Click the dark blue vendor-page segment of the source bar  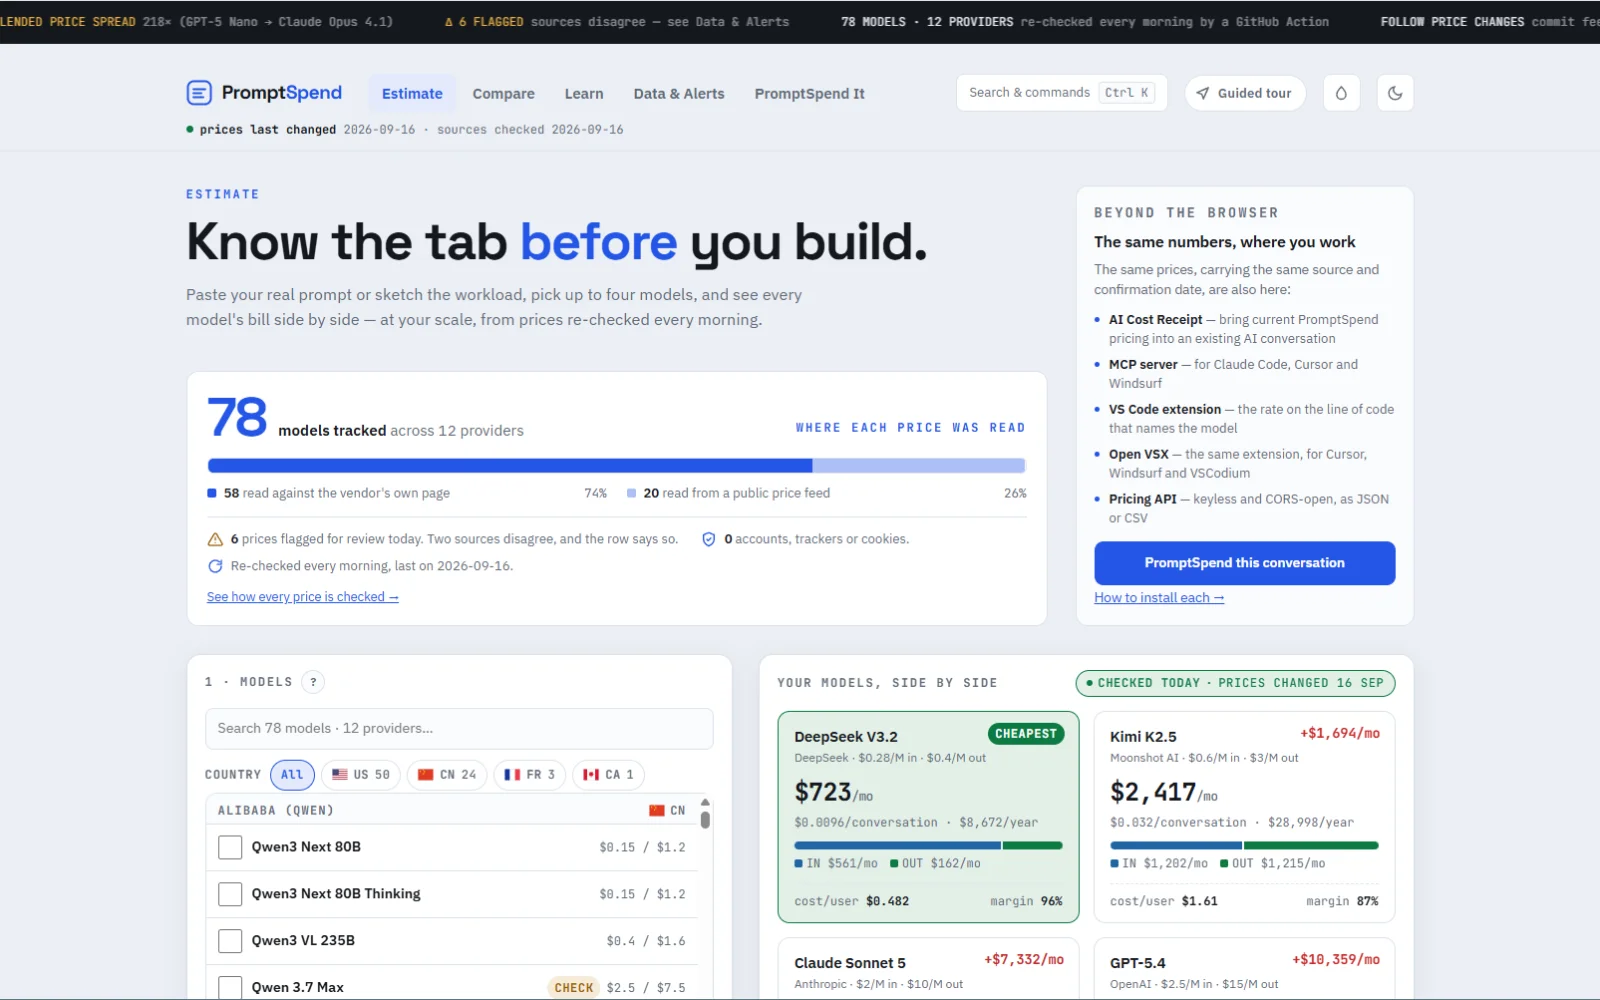point(510,465)
